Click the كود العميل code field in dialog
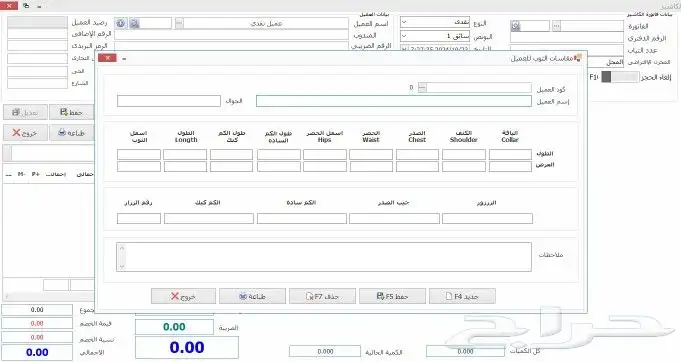 [x=479, y=88]
